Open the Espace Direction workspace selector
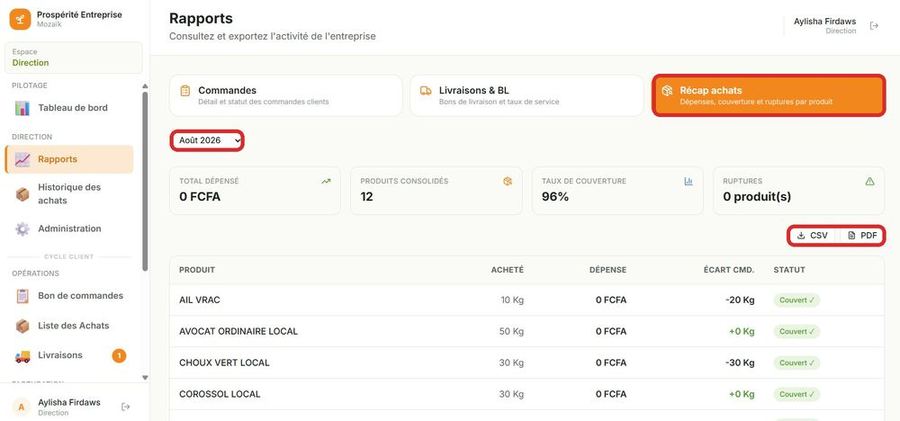900x421 pixels. point(73,57)
